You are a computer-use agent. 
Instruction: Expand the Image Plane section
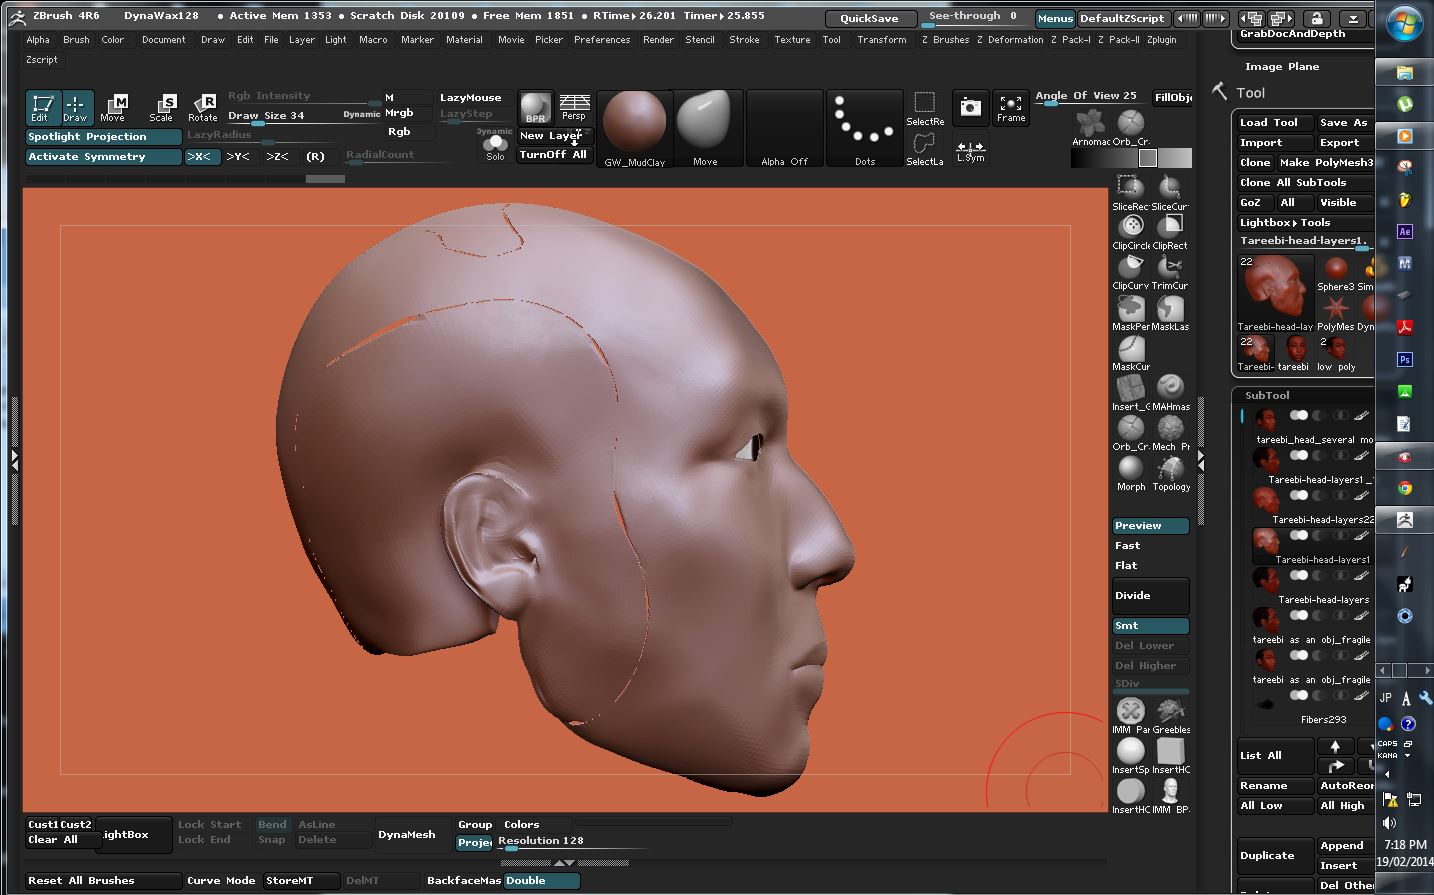pyautogui.click(x=1281, y=67)
